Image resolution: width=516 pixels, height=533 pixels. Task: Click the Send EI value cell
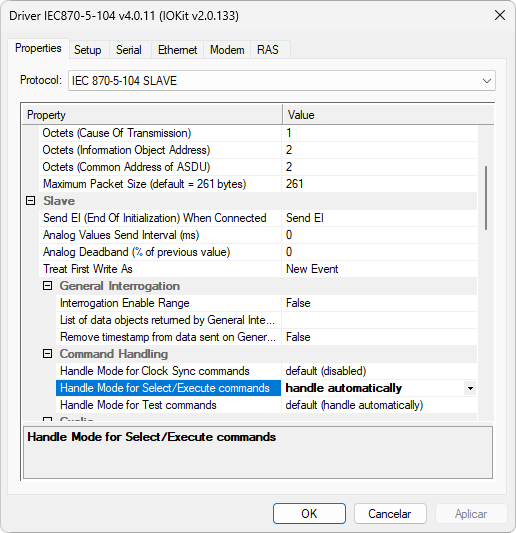tap(379, 218)
